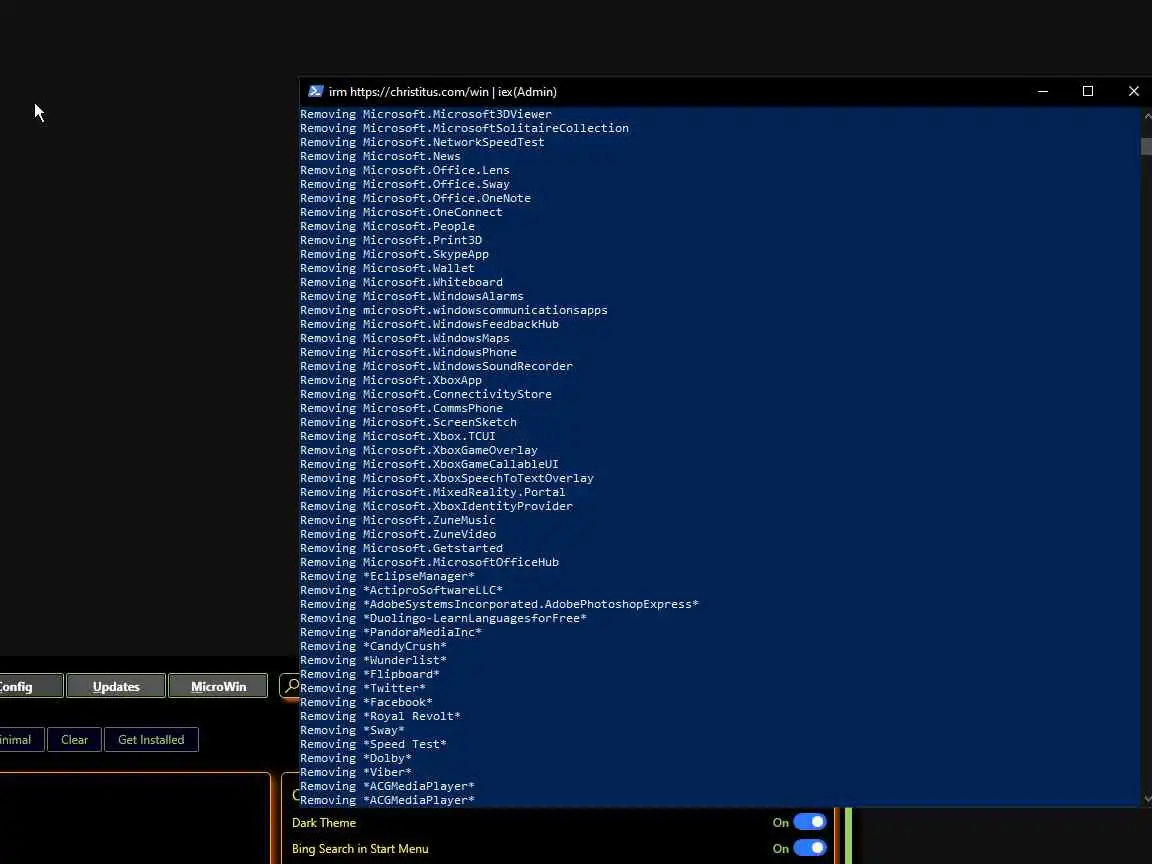Click the 'Removing Microsoft.Office.Sway' line
Screen dimensions: 1152x864
click(x=405, y=184)
